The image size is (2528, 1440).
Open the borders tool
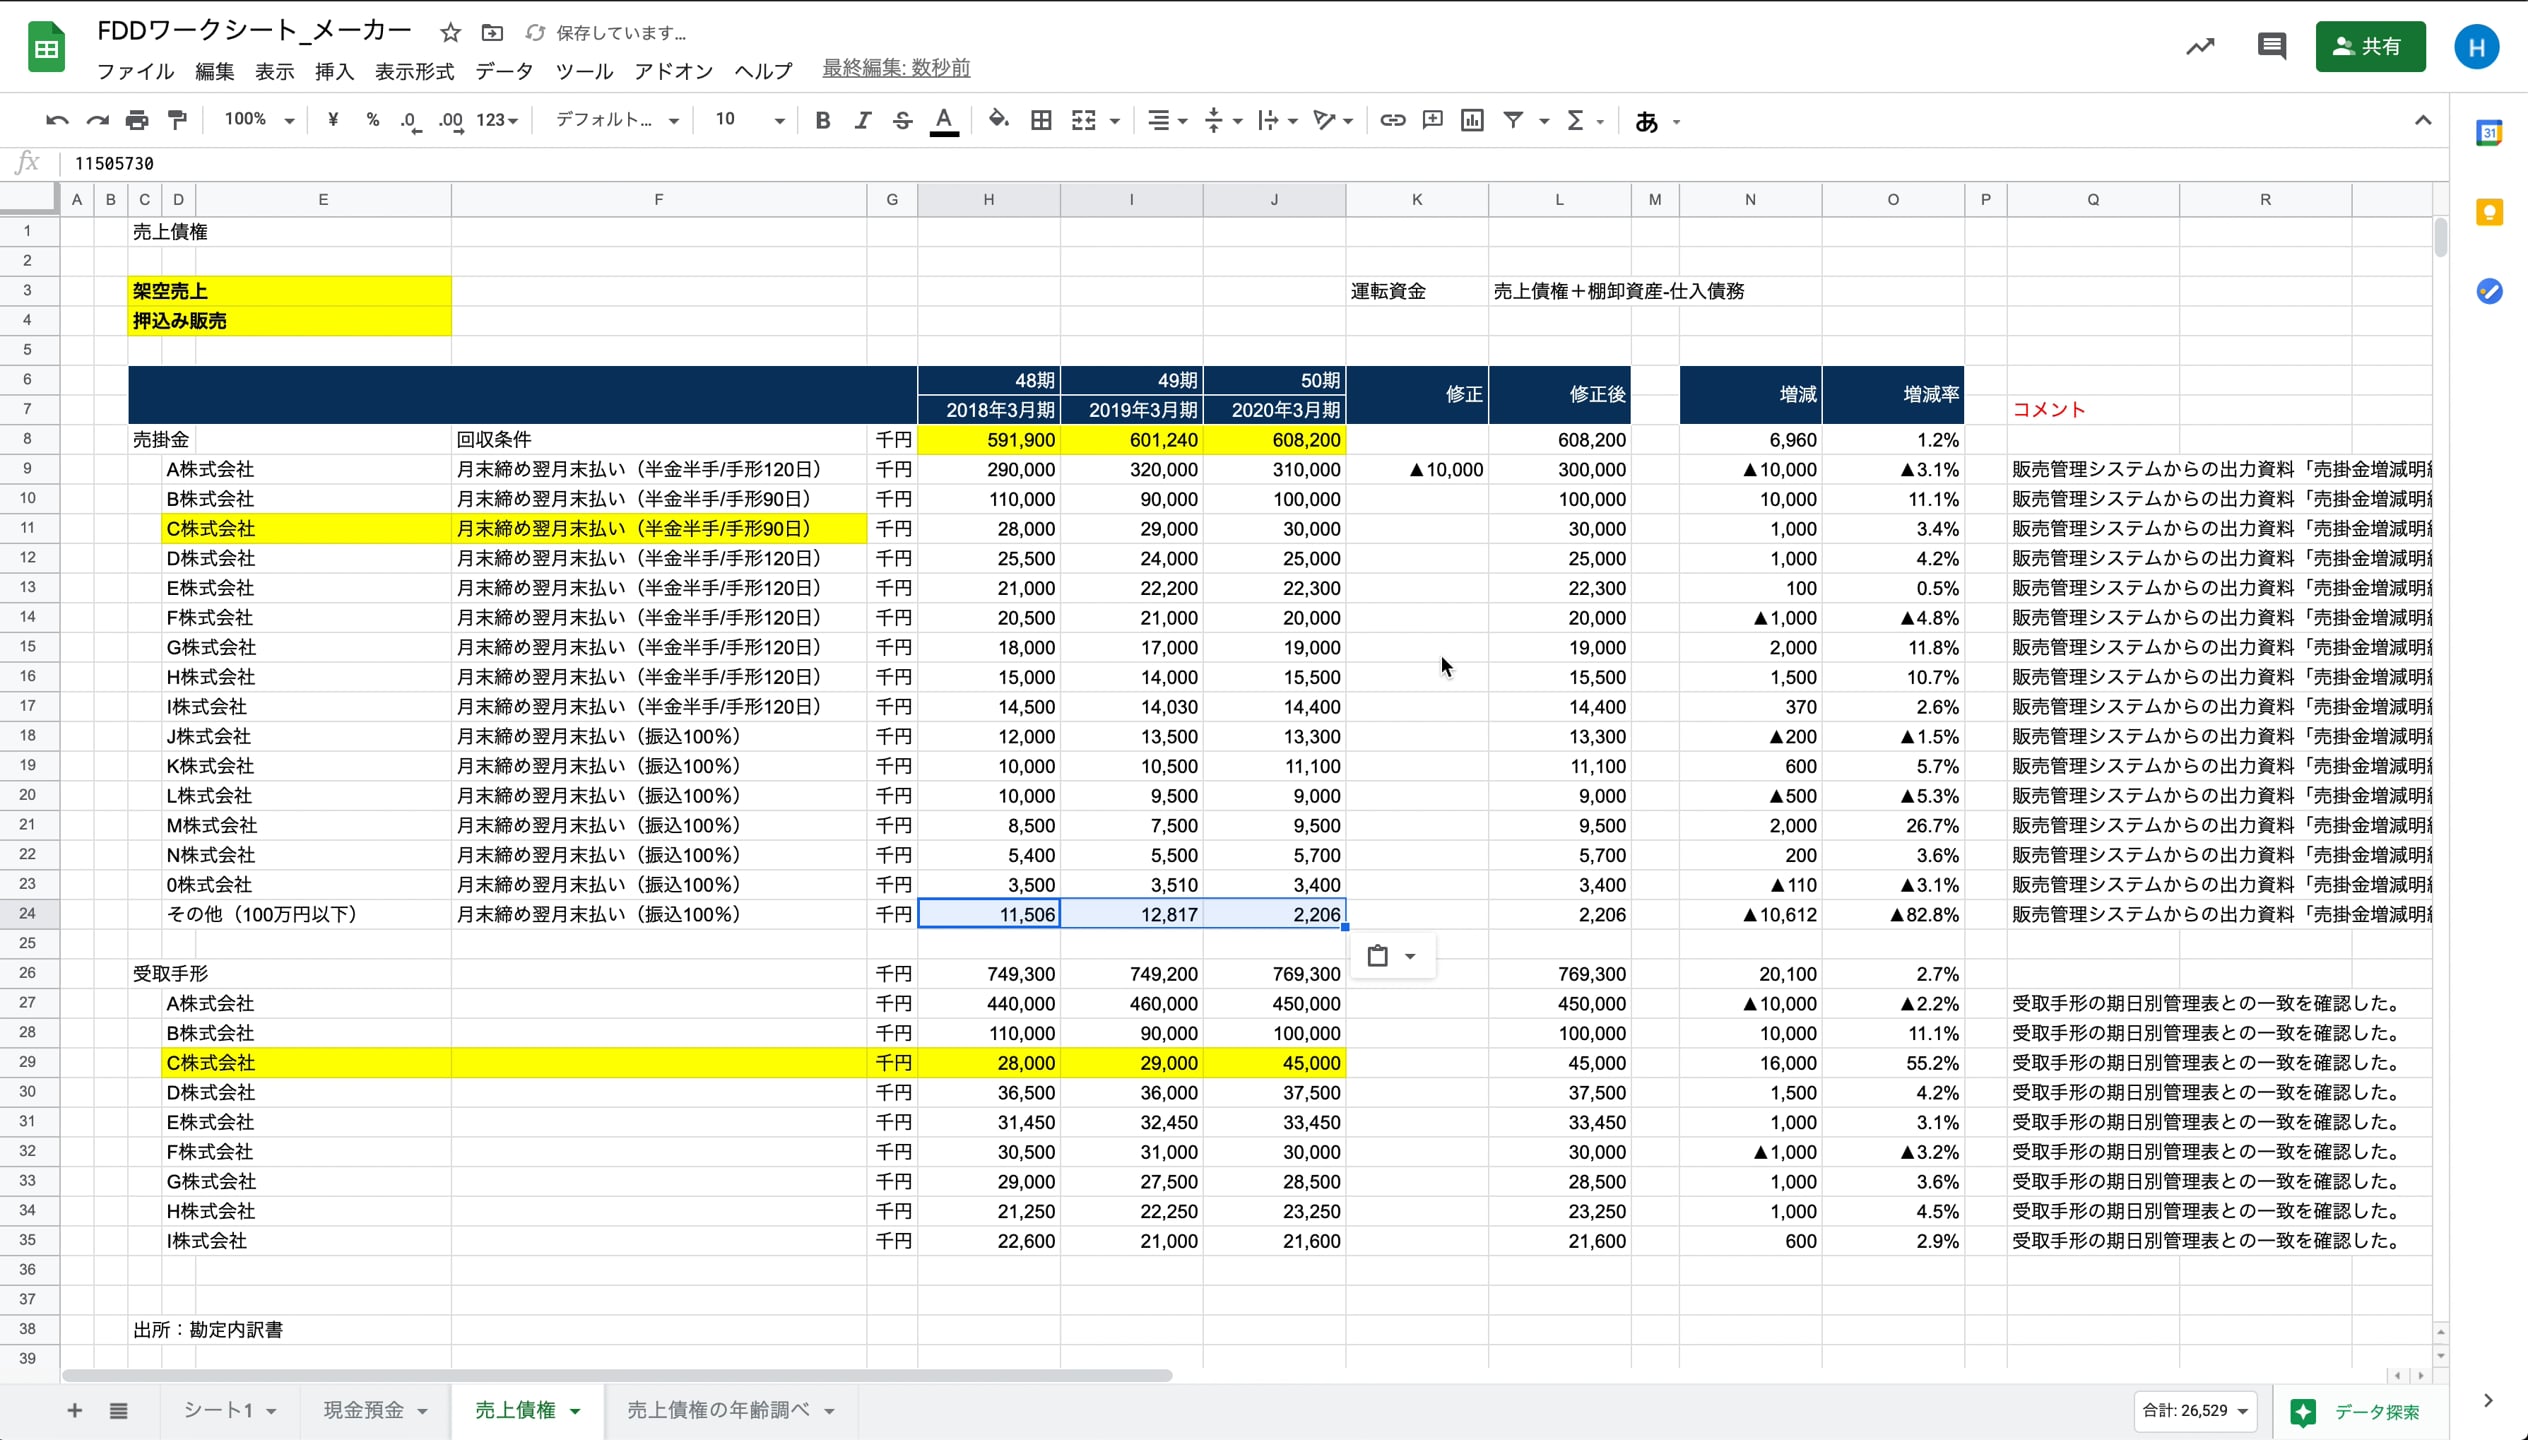pos(1041,119)
